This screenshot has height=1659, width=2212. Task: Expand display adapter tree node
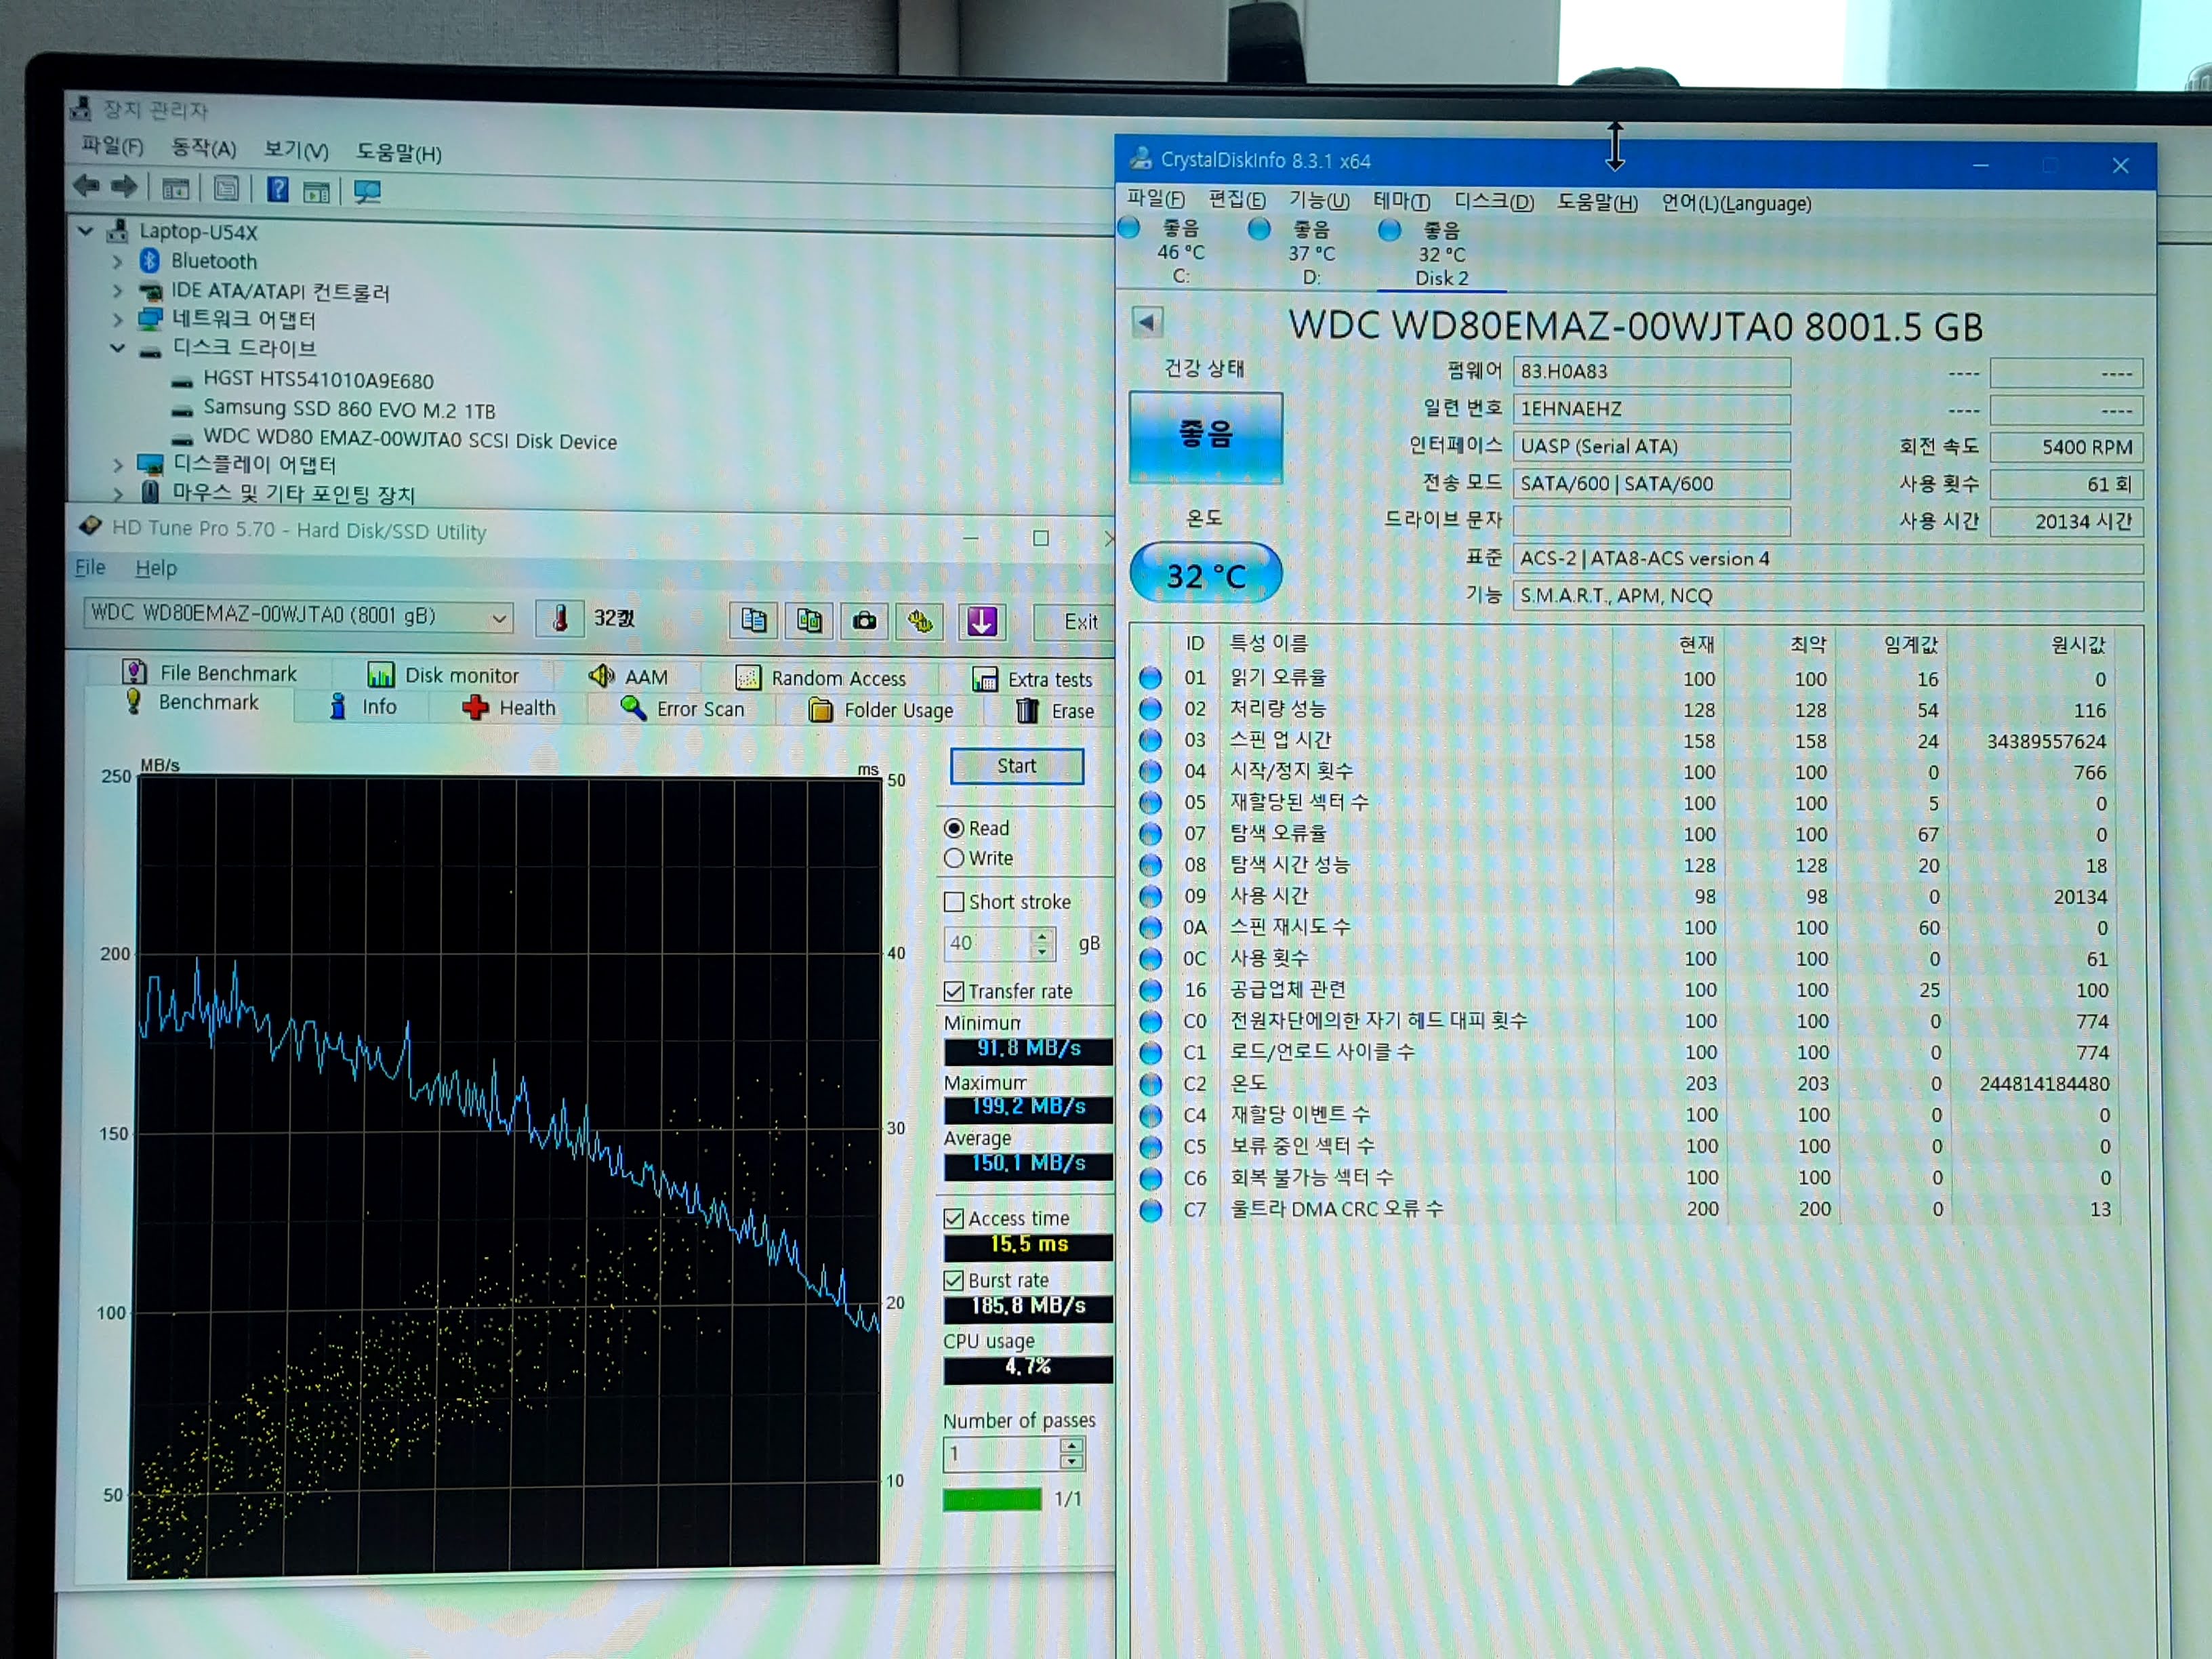point(117,465)
